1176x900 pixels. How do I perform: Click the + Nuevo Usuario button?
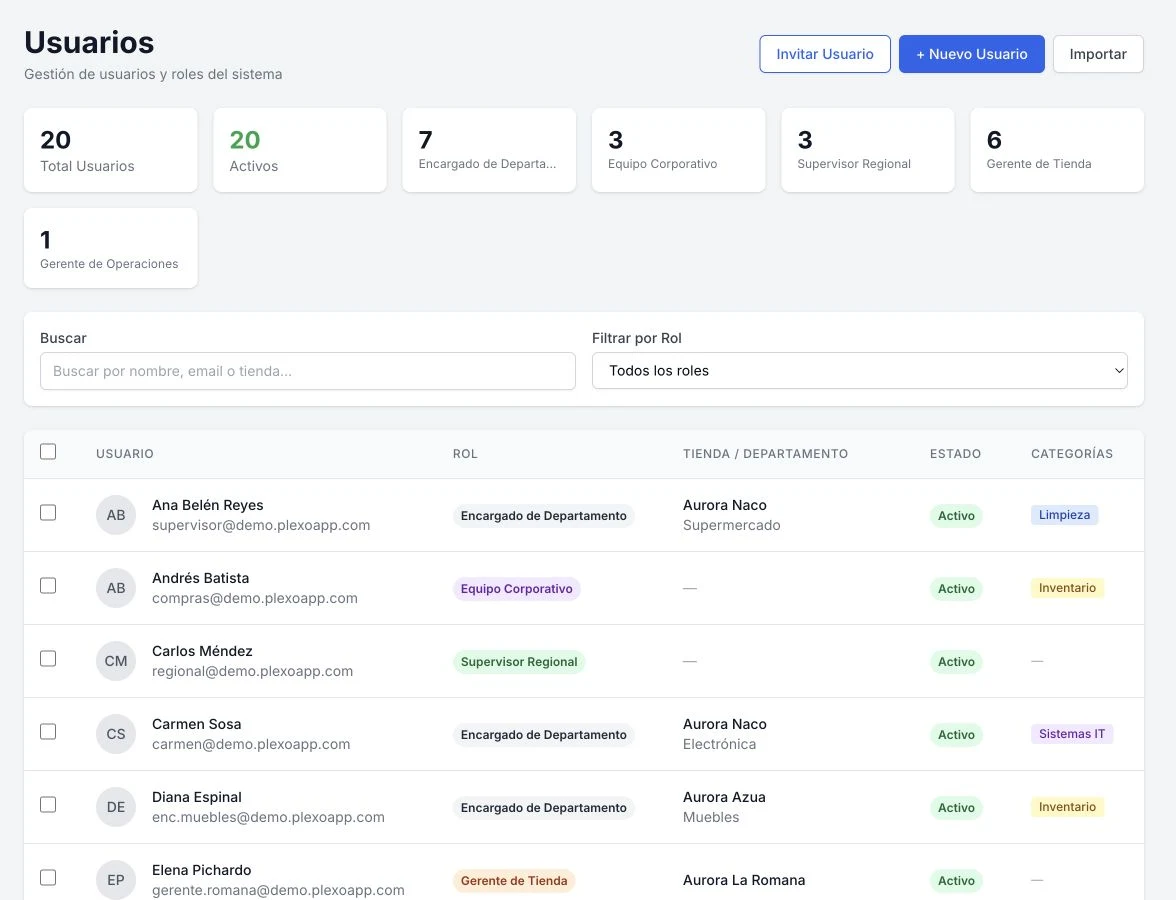971,54
